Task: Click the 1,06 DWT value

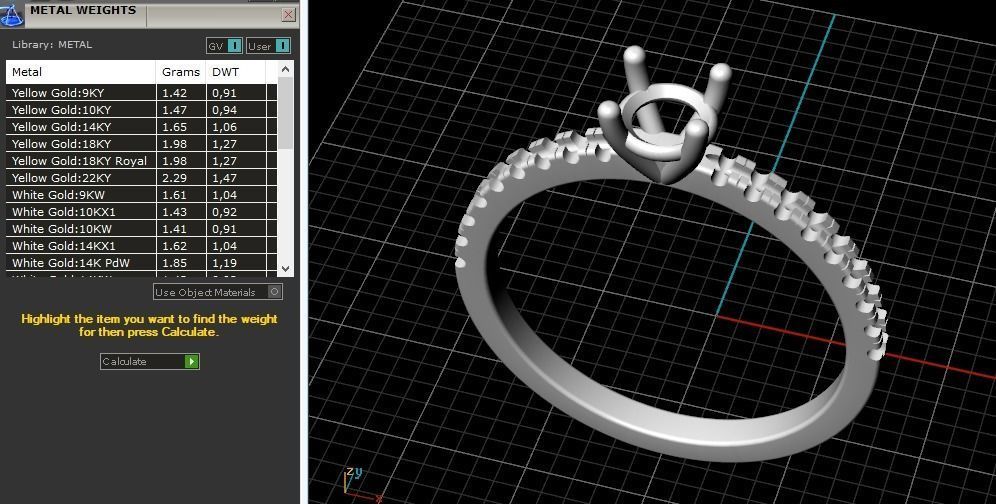Action: (224, 126)
